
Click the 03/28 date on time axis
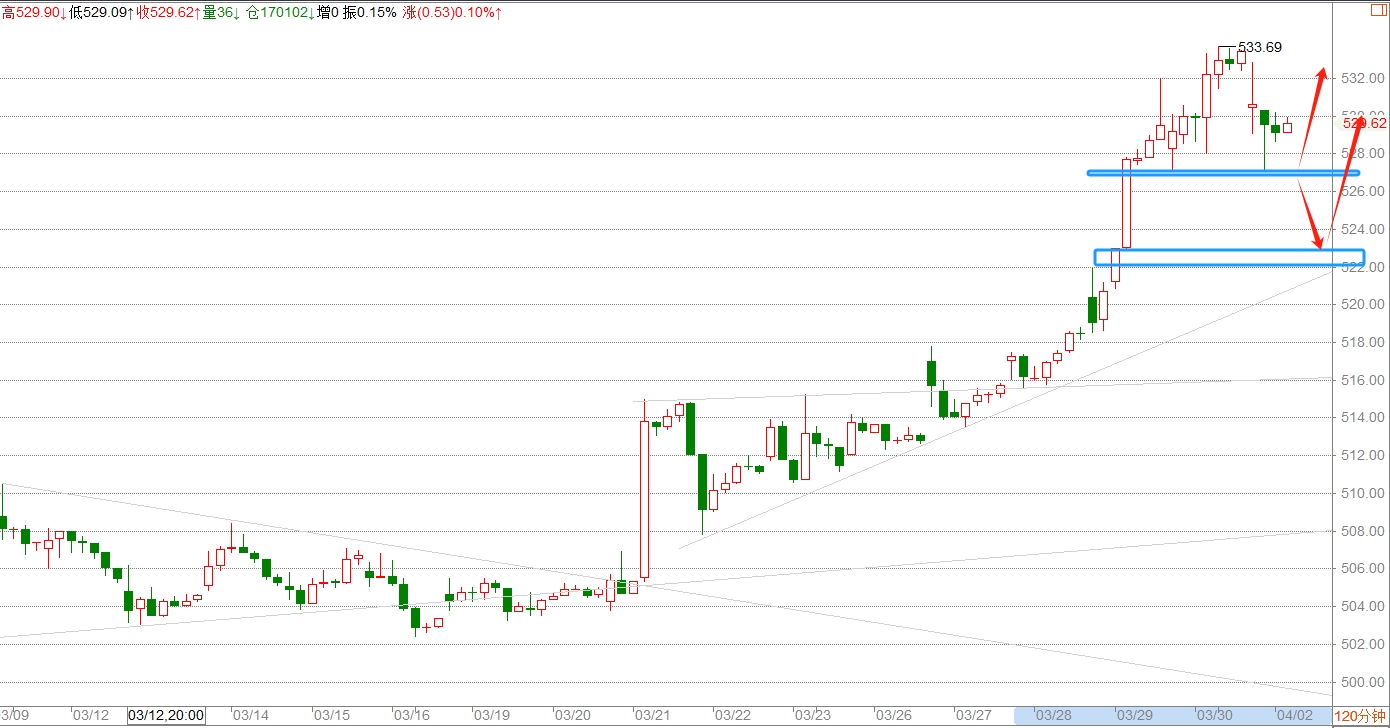[1054, 716]
